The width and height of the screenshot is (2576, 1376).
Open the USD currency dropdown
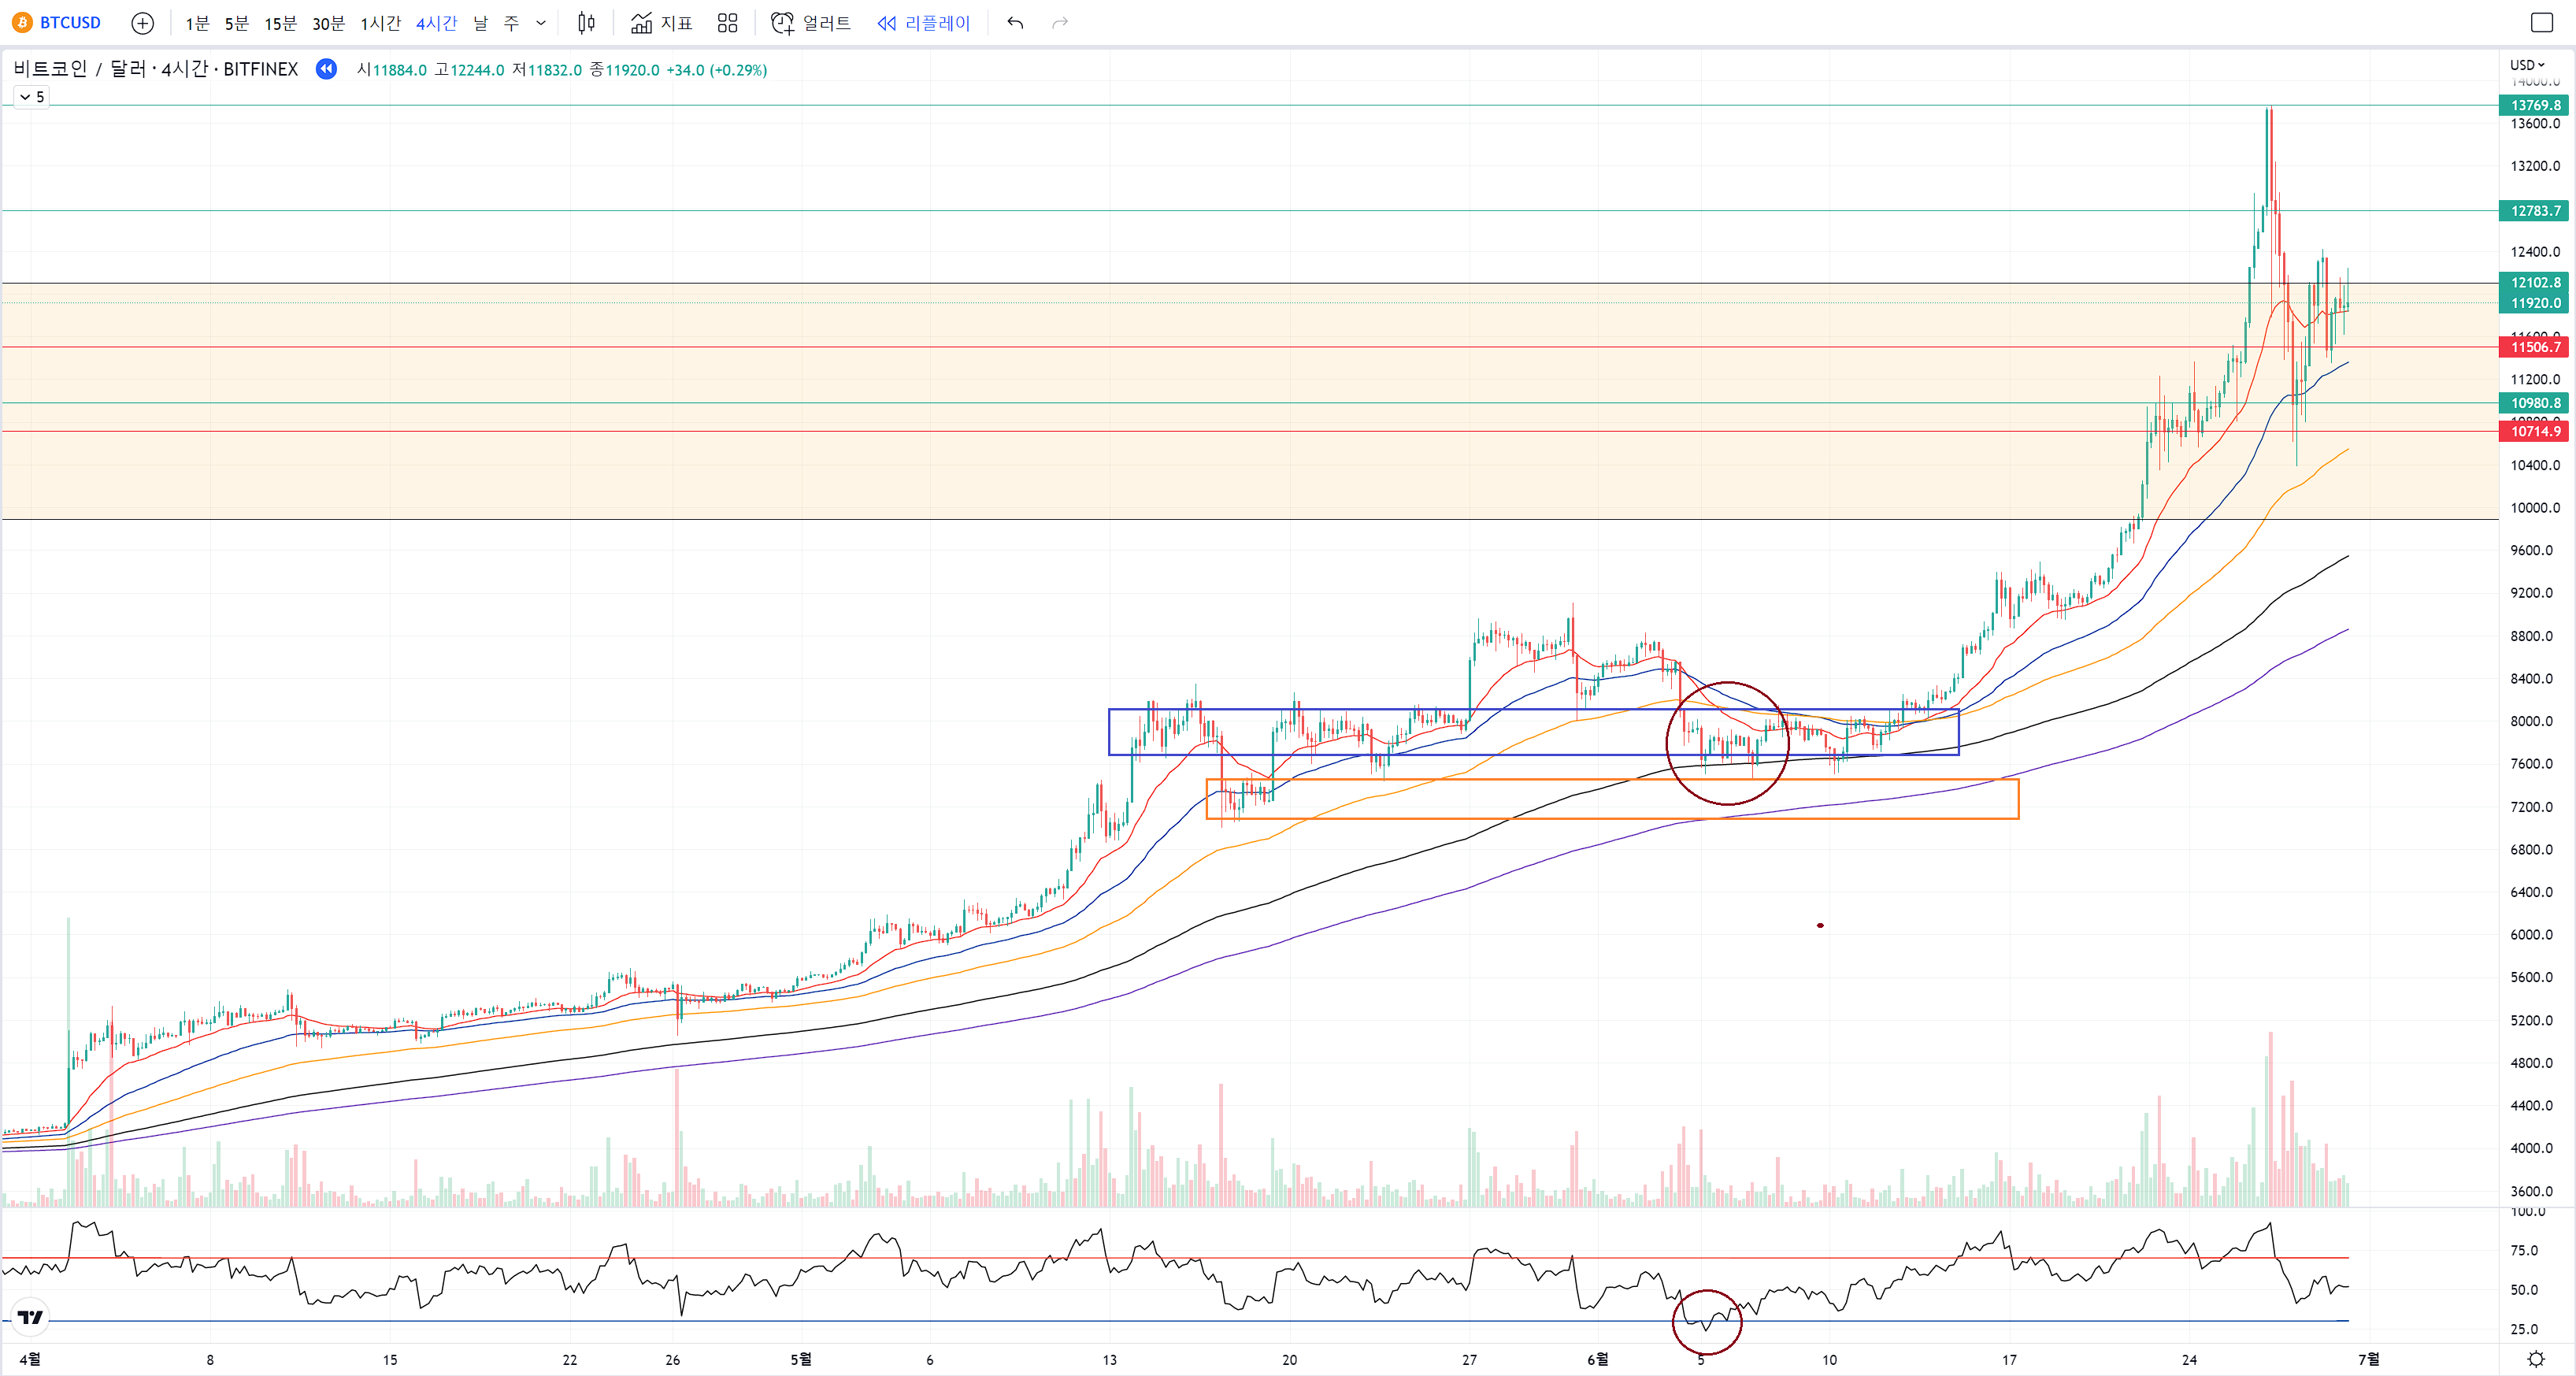point(2527,65)
